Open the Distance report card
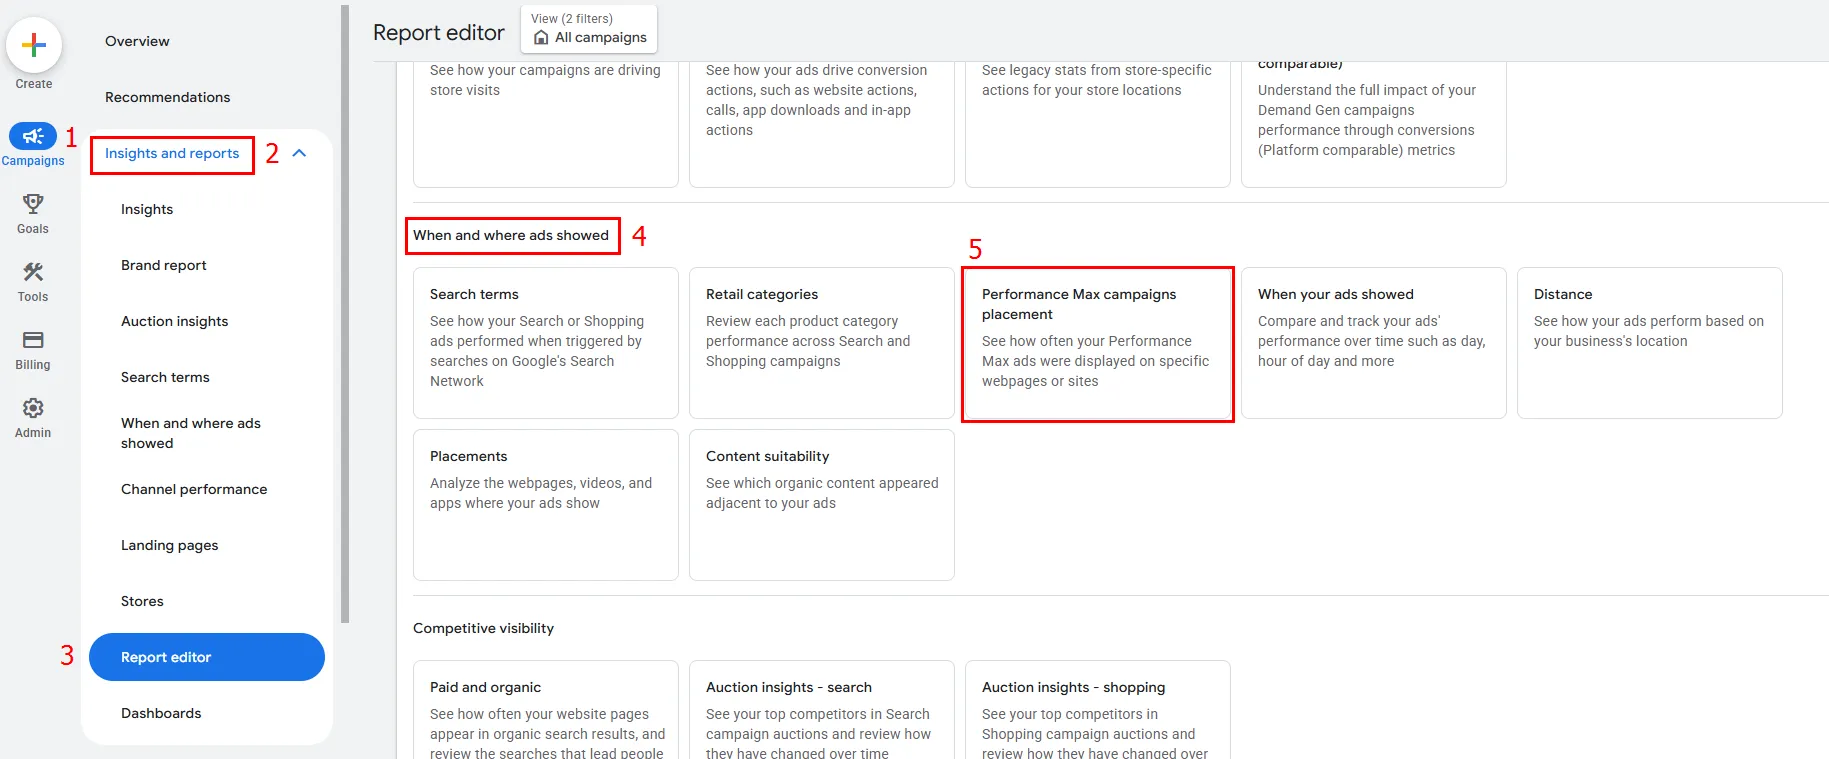 [x=1650, y=343]
